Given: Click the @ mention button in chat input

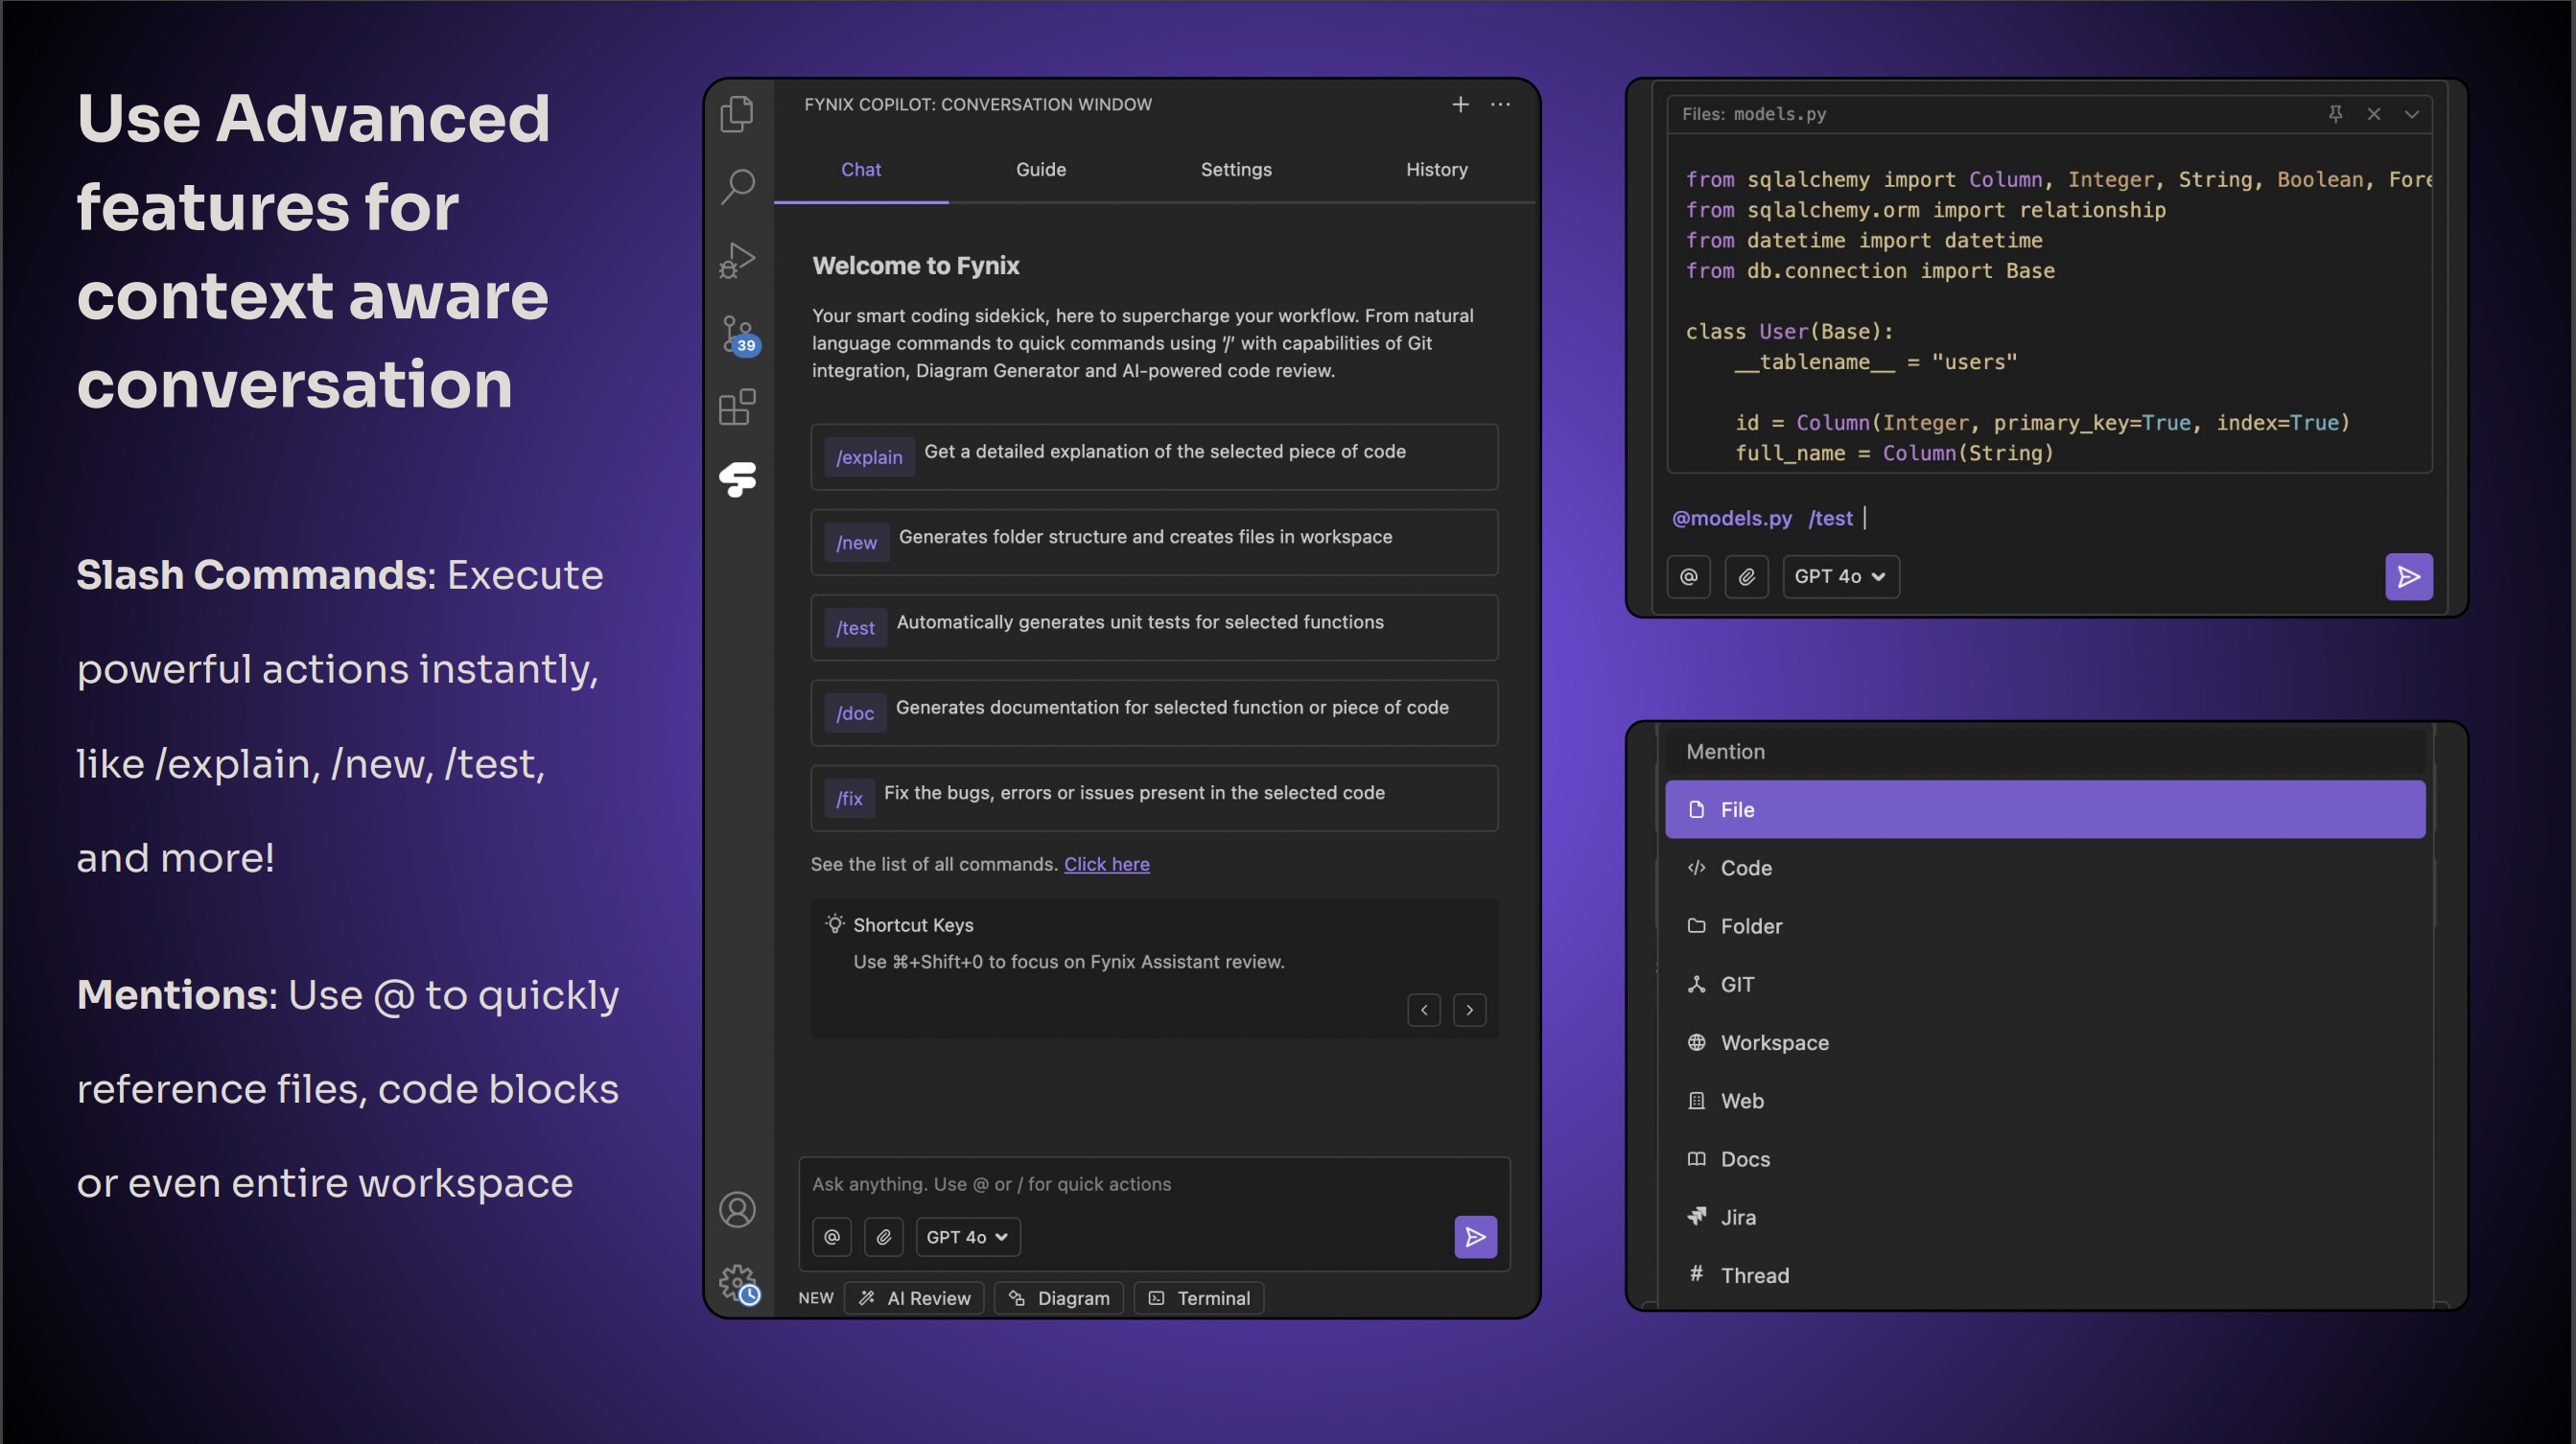Looking at the screenshot, I should 831,1237.
